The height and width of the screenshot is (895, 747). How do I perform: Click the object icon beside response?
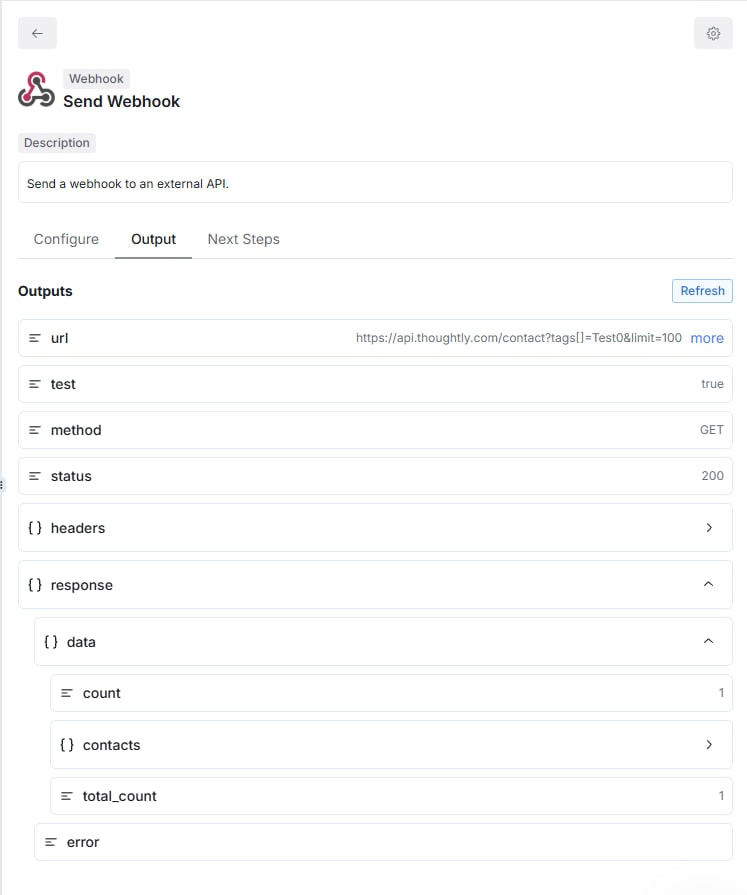tap(38, 584)
